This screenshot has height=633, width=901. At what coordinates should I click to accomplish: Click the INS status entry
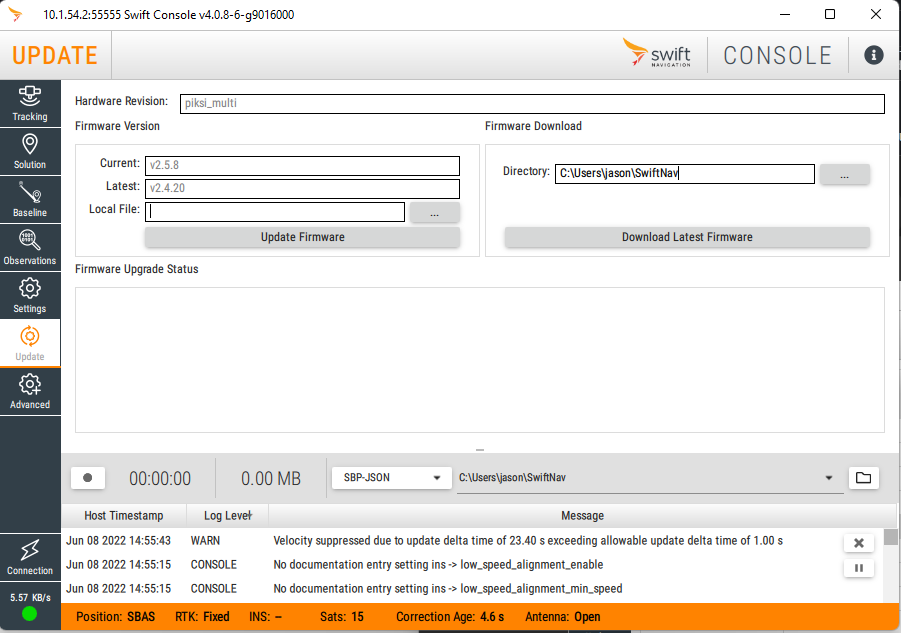[265, 617]
